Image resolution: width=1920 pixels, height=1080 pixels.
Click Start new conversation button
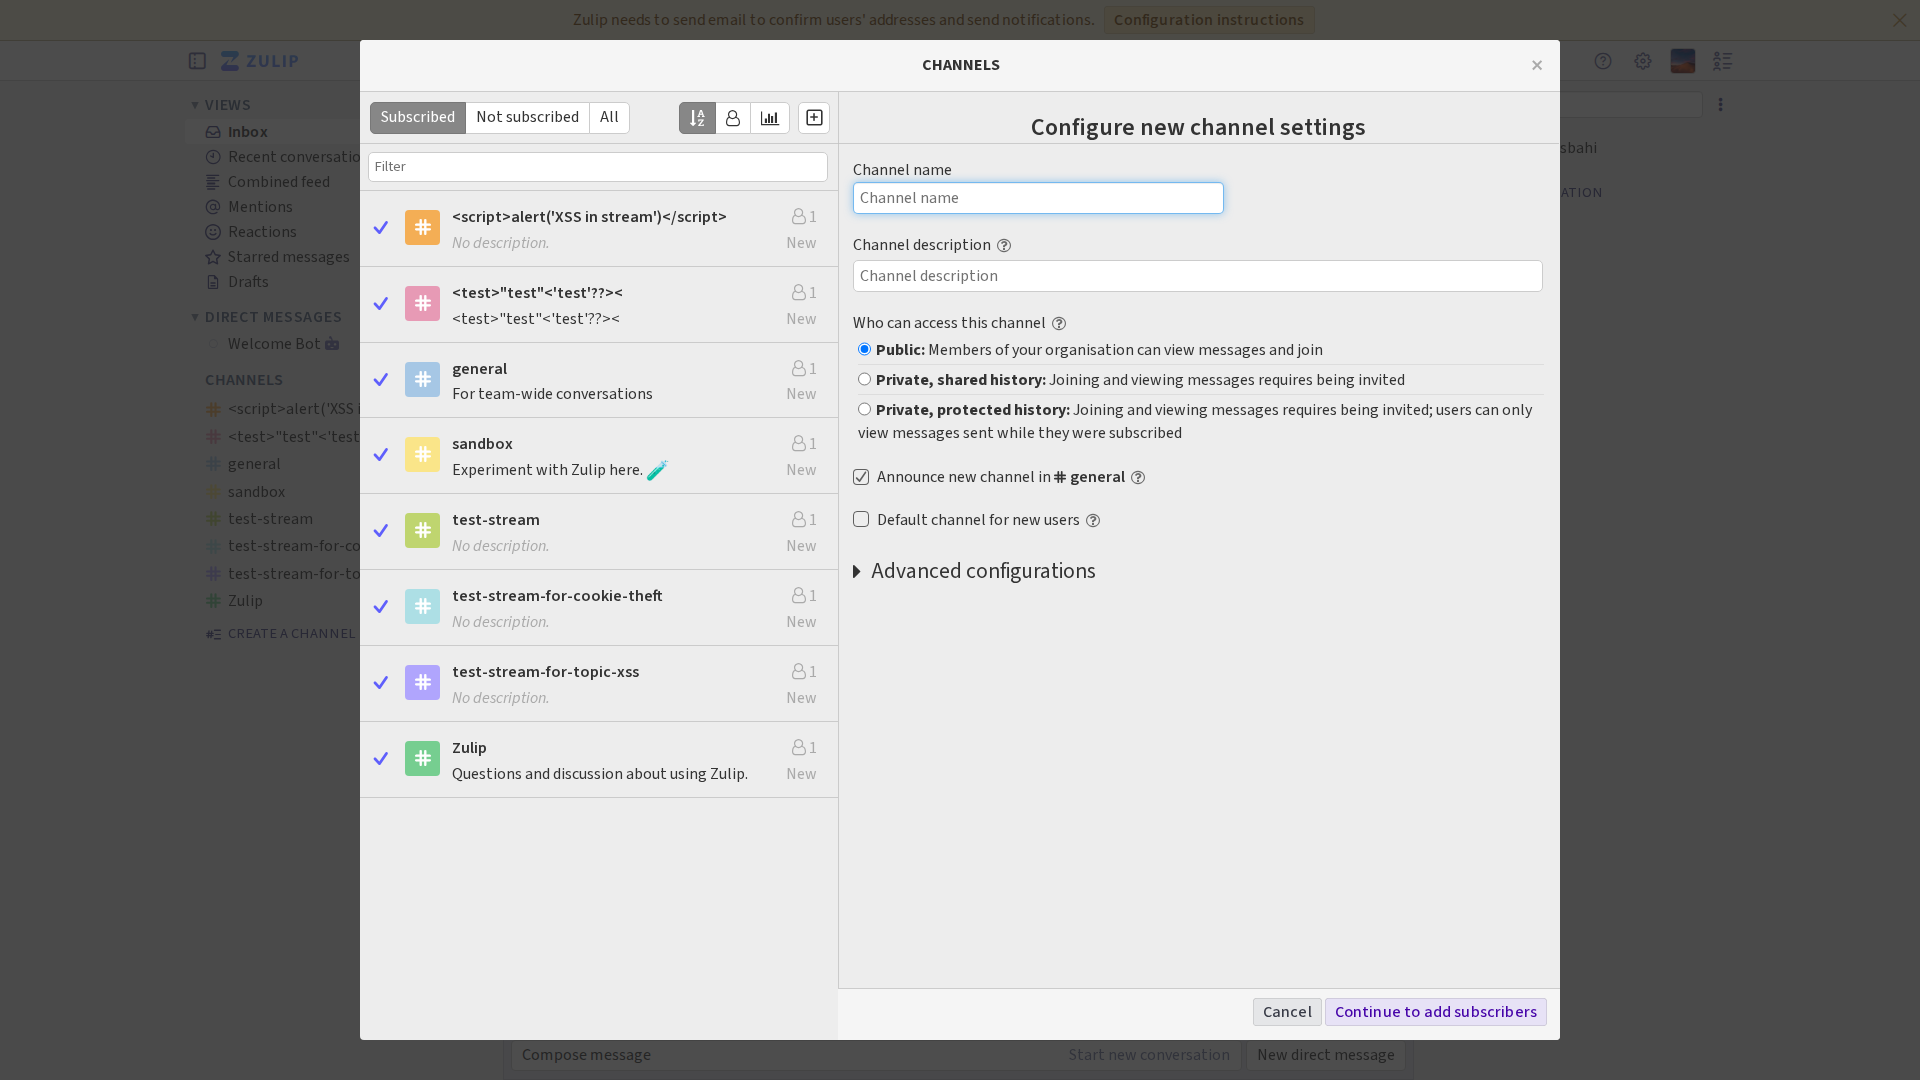1148,1055
